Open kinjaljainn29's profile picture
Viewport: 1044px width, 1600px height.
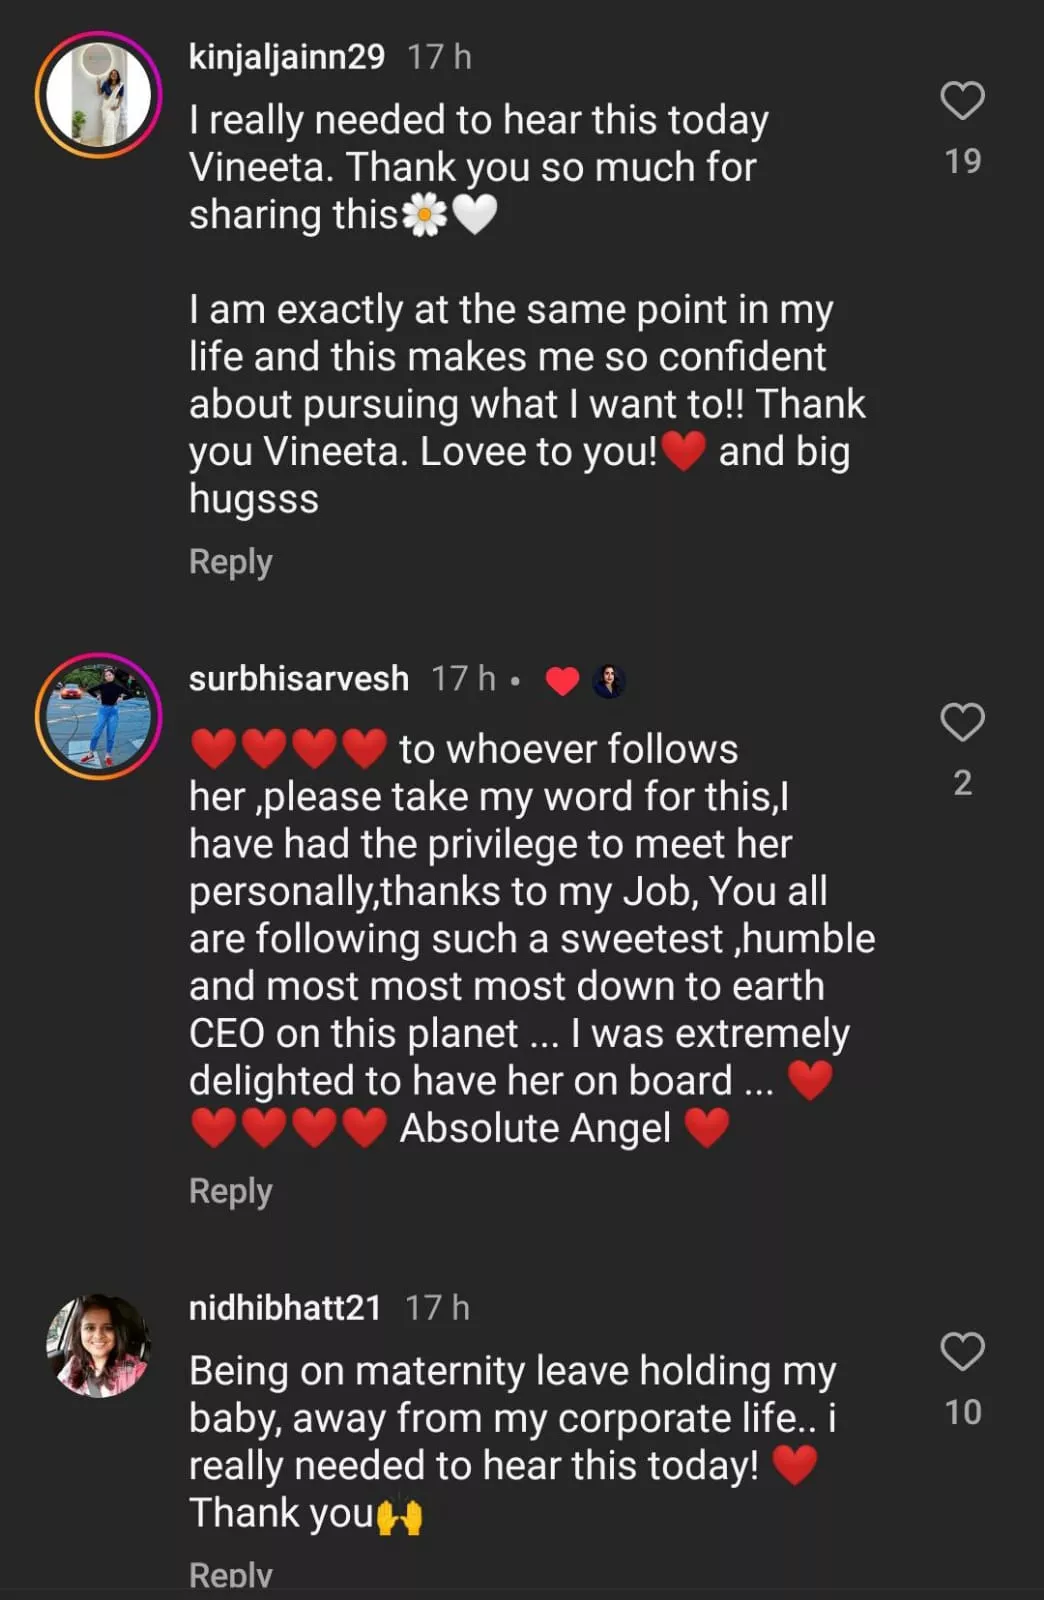(x=98, y=95)
